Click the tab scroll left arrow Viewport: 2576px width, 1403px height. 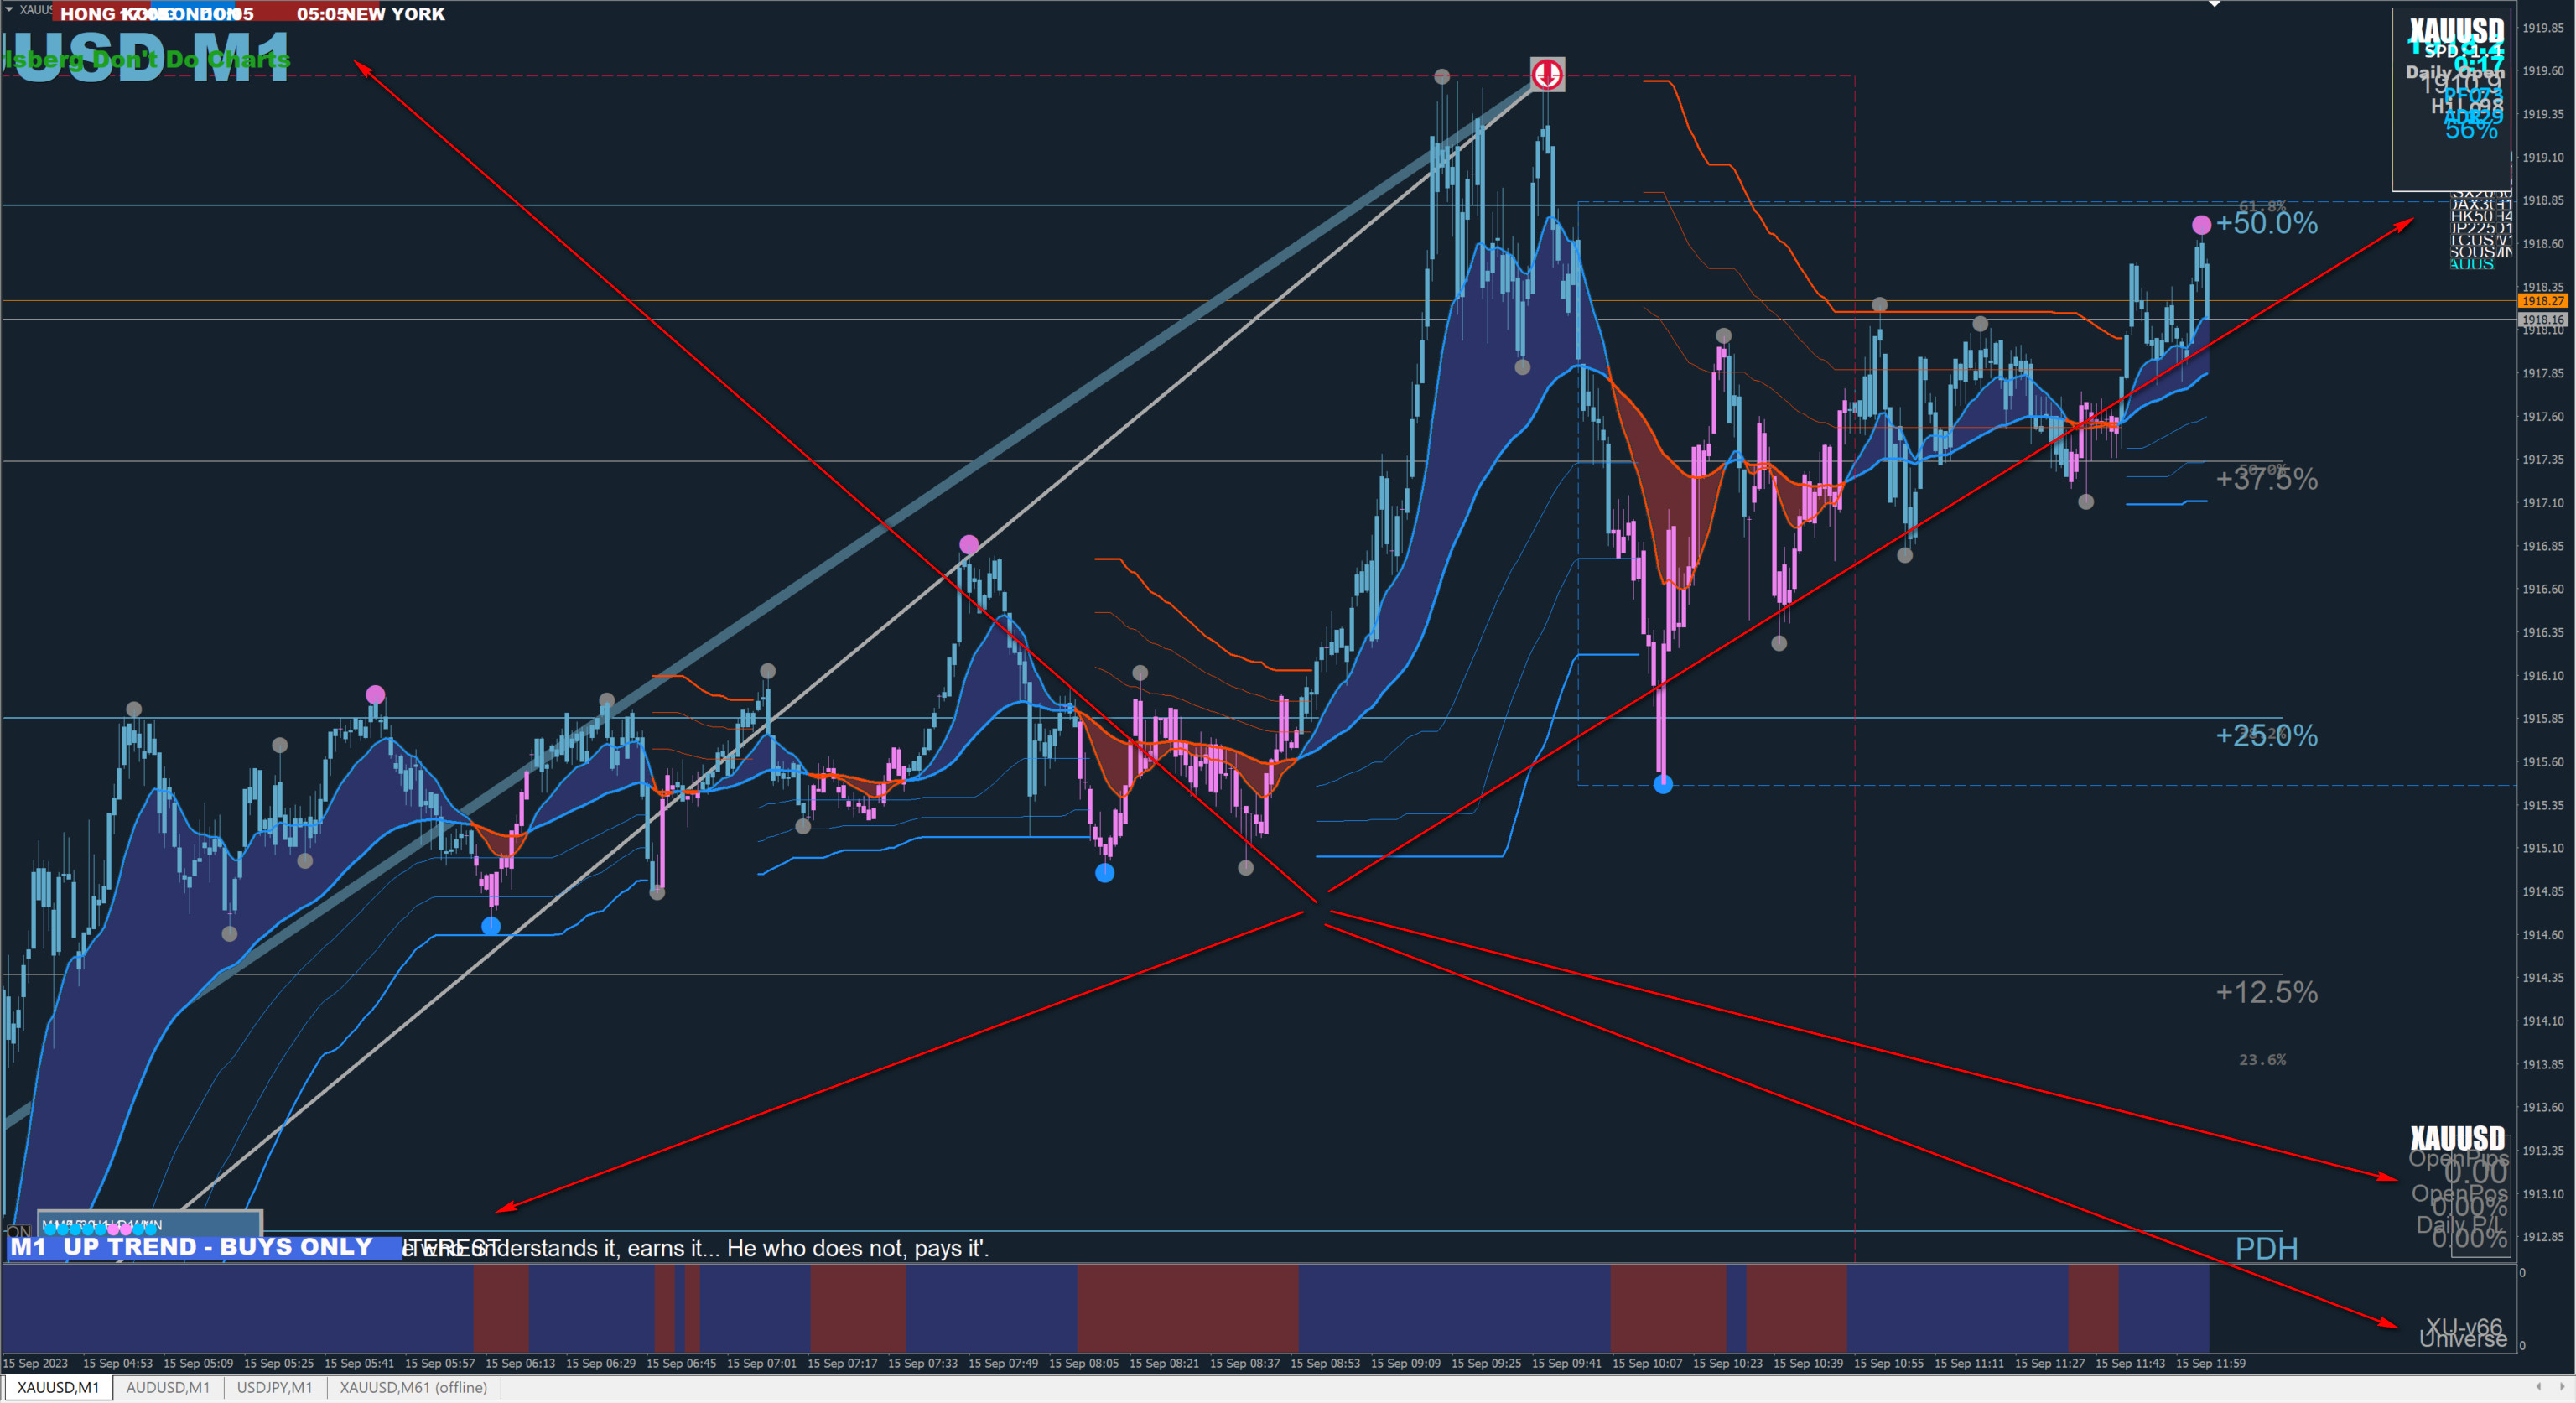click(2538, 1386)
